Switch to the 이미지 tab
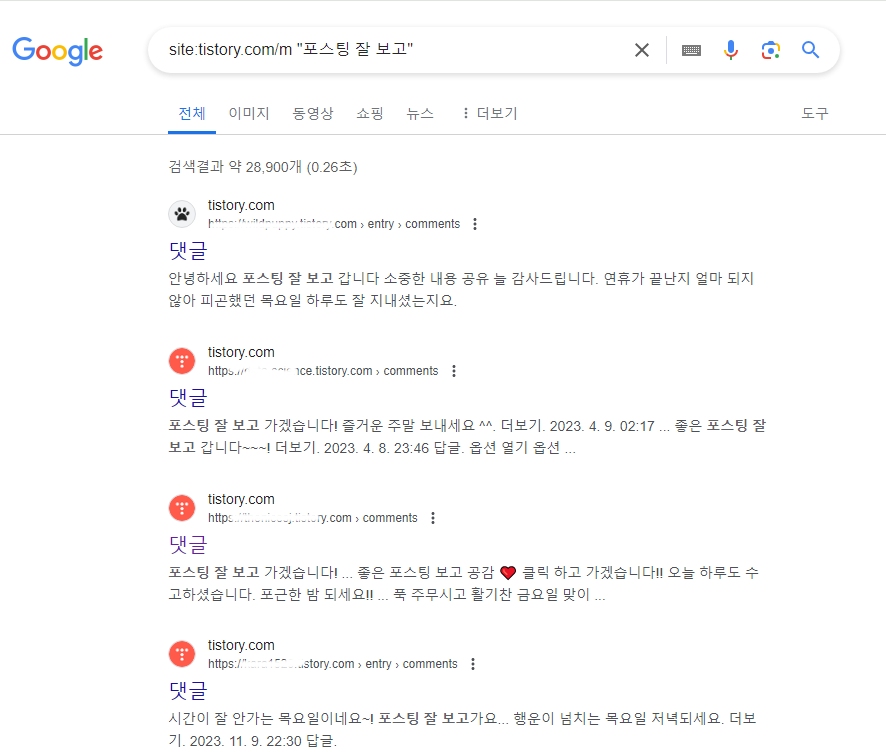The height and width of the screenshot is (754, 886). tap(249, 113)
